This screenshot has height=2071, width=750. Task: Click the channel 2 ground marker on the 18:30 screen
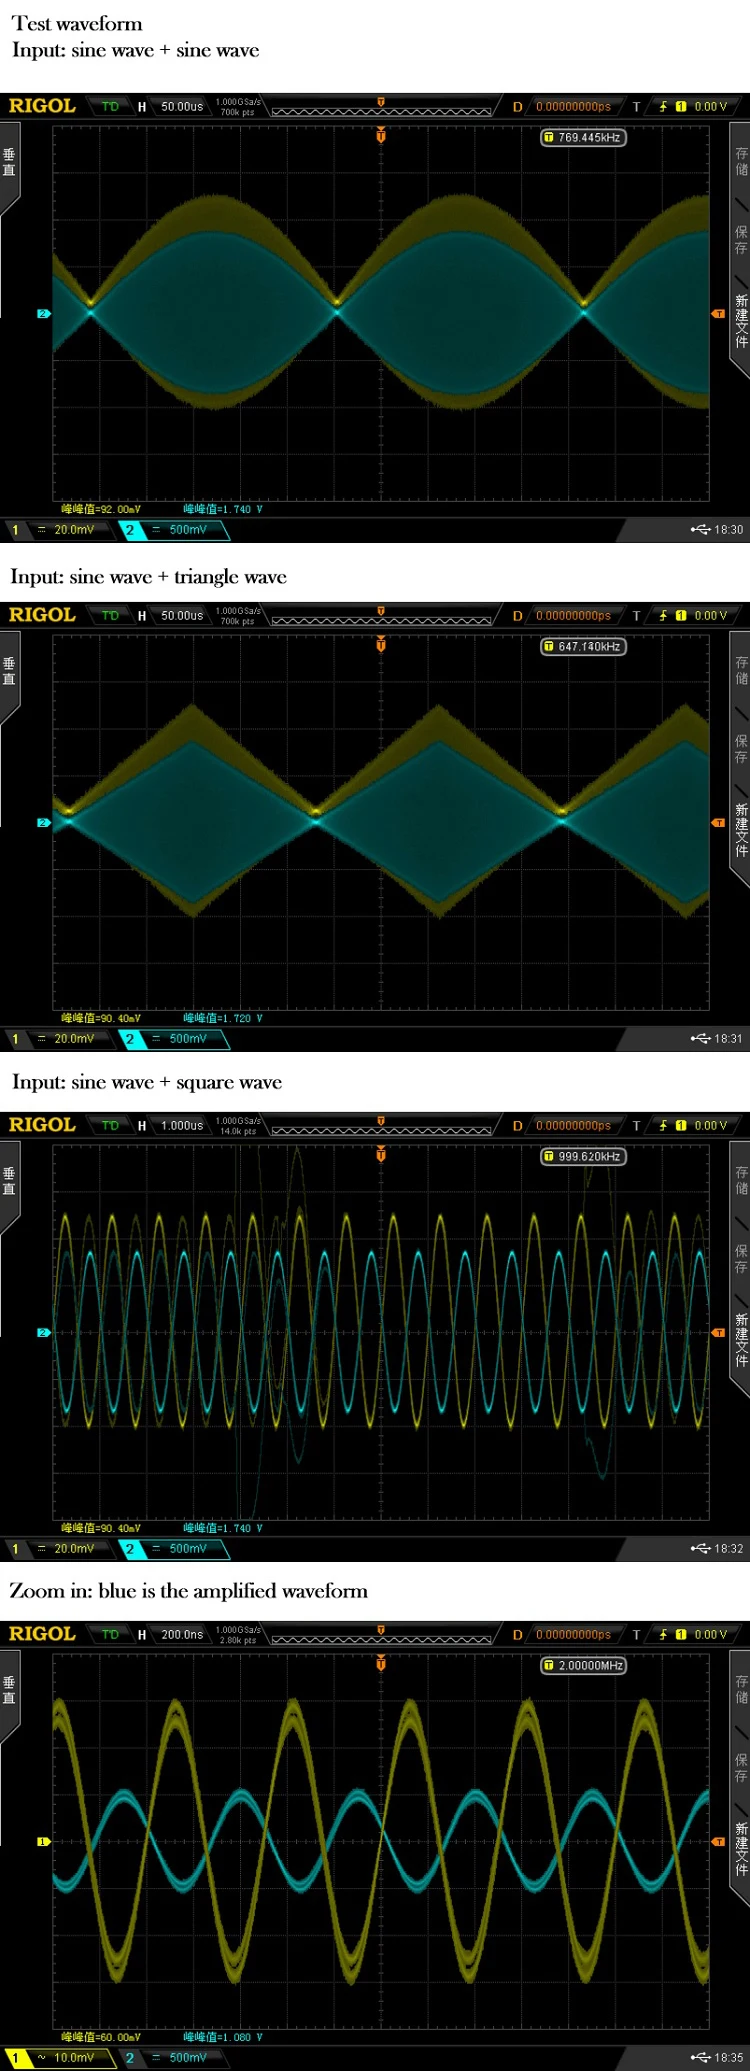(x=43, y=314)
